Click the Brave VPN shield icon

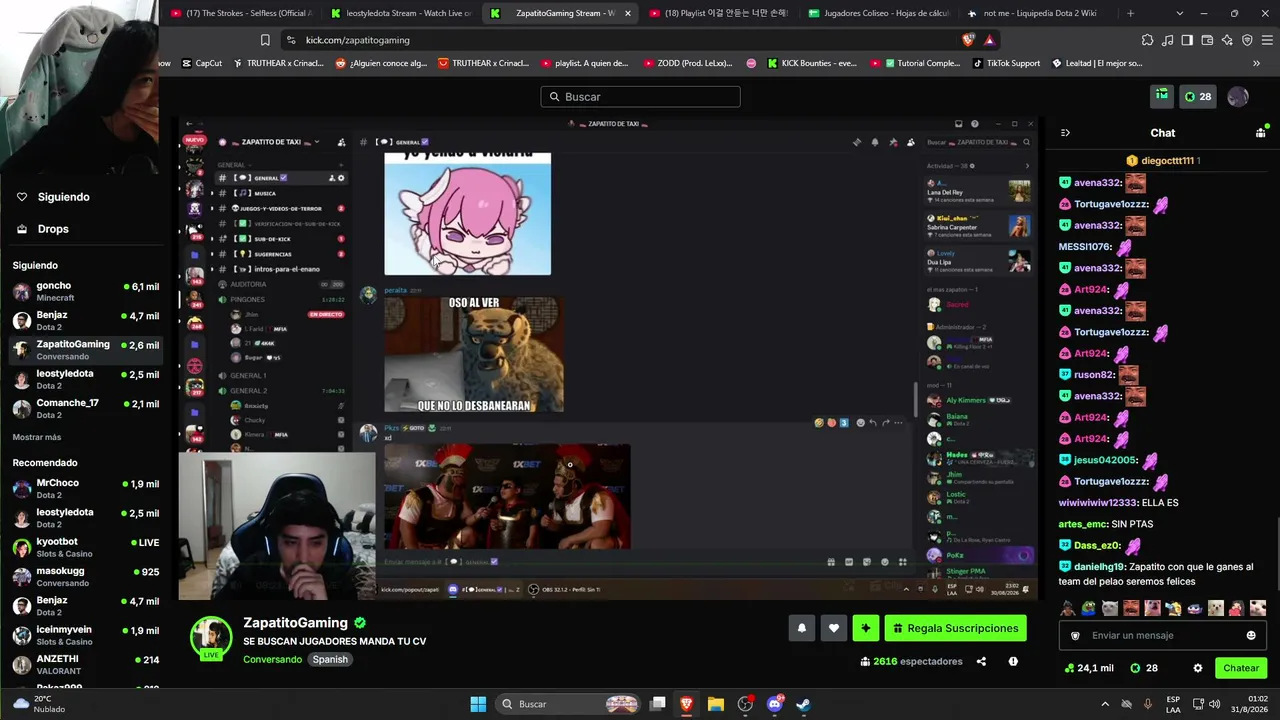(x=1247, y=40)
